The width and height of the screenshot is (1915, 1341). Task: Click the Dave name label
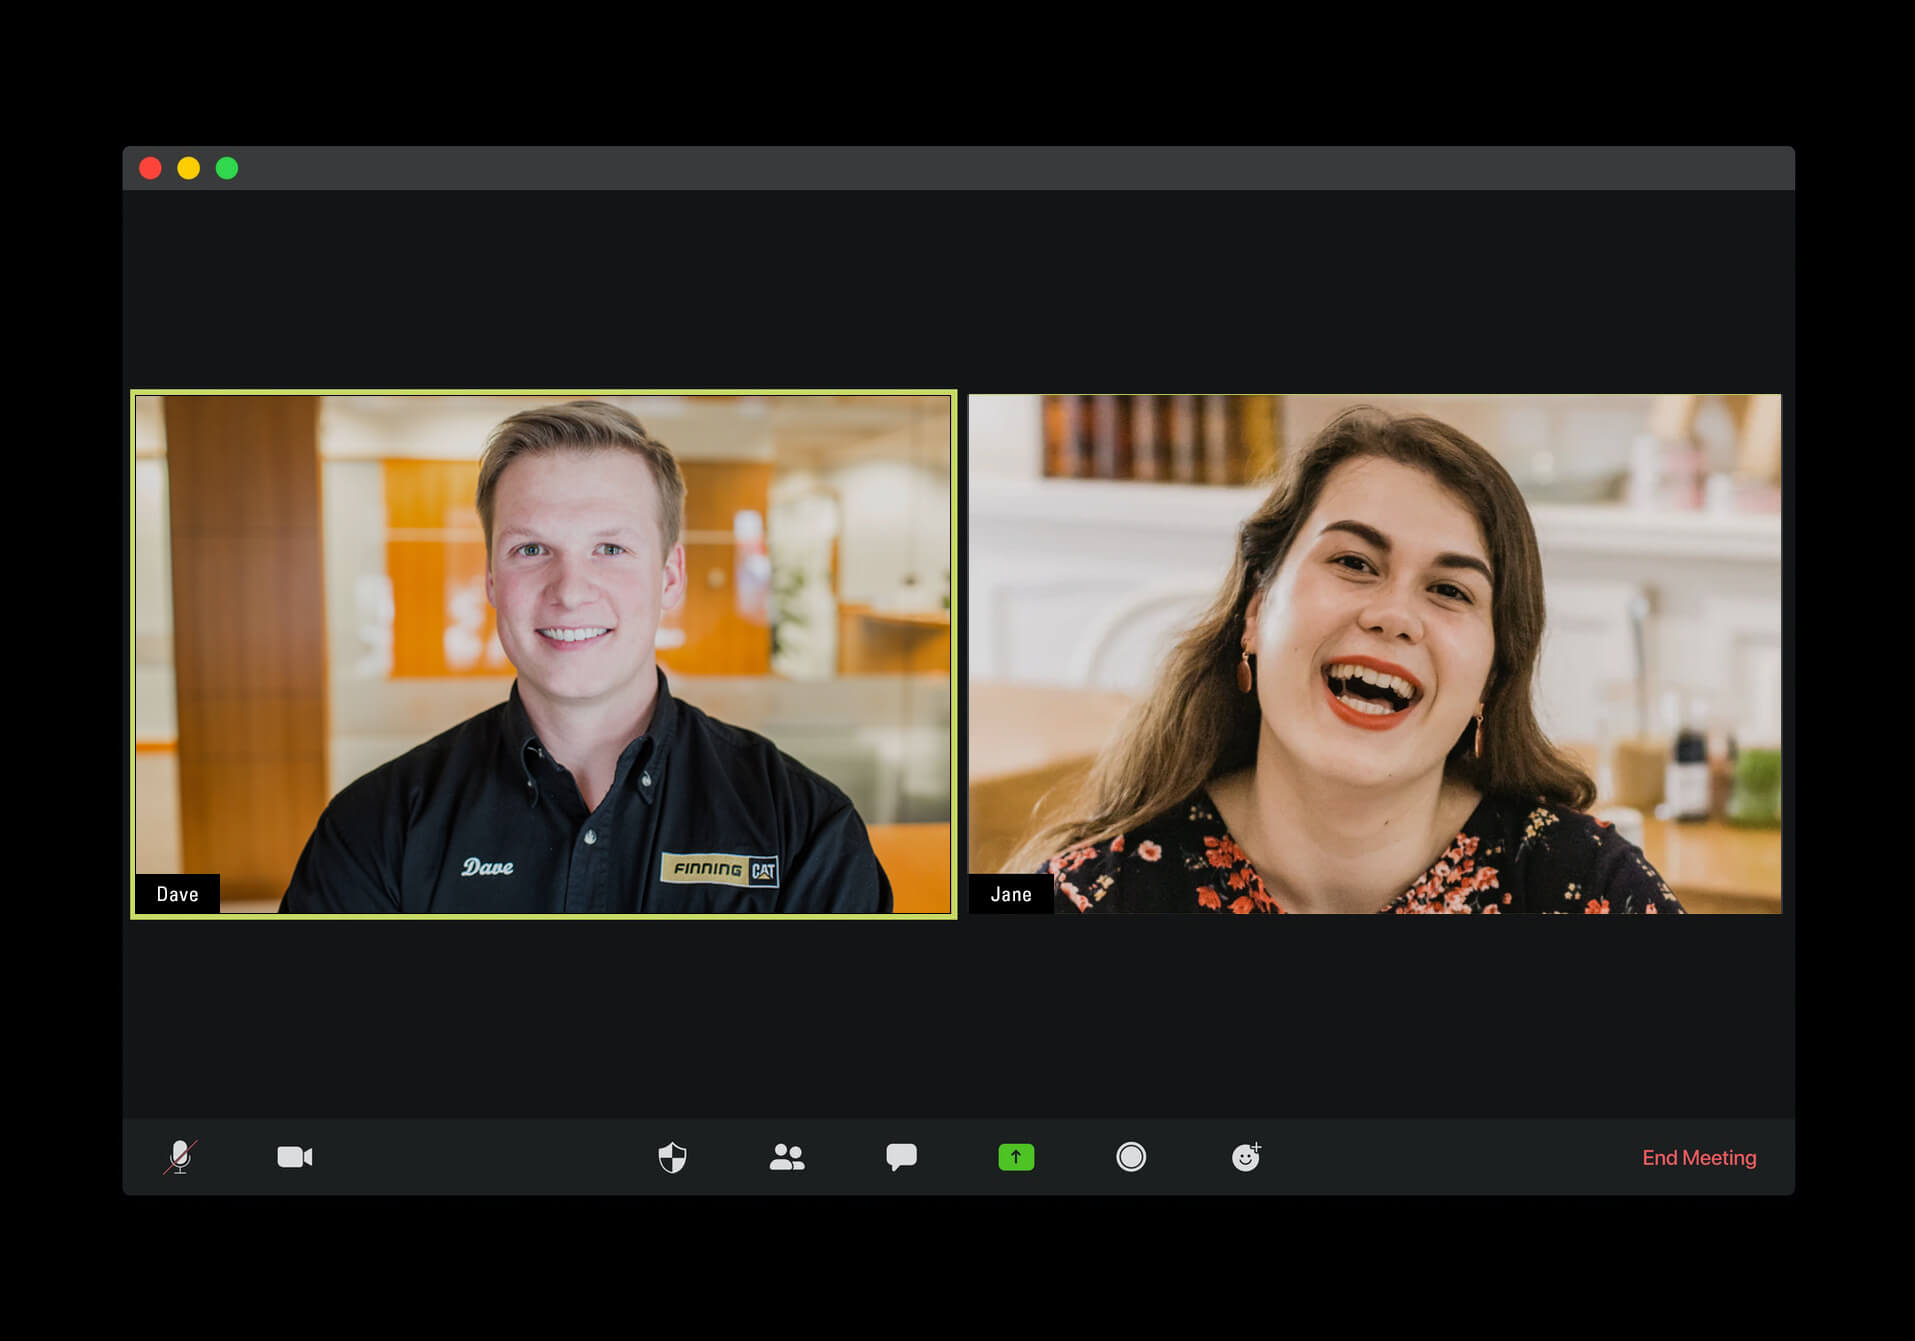point(177,894)
